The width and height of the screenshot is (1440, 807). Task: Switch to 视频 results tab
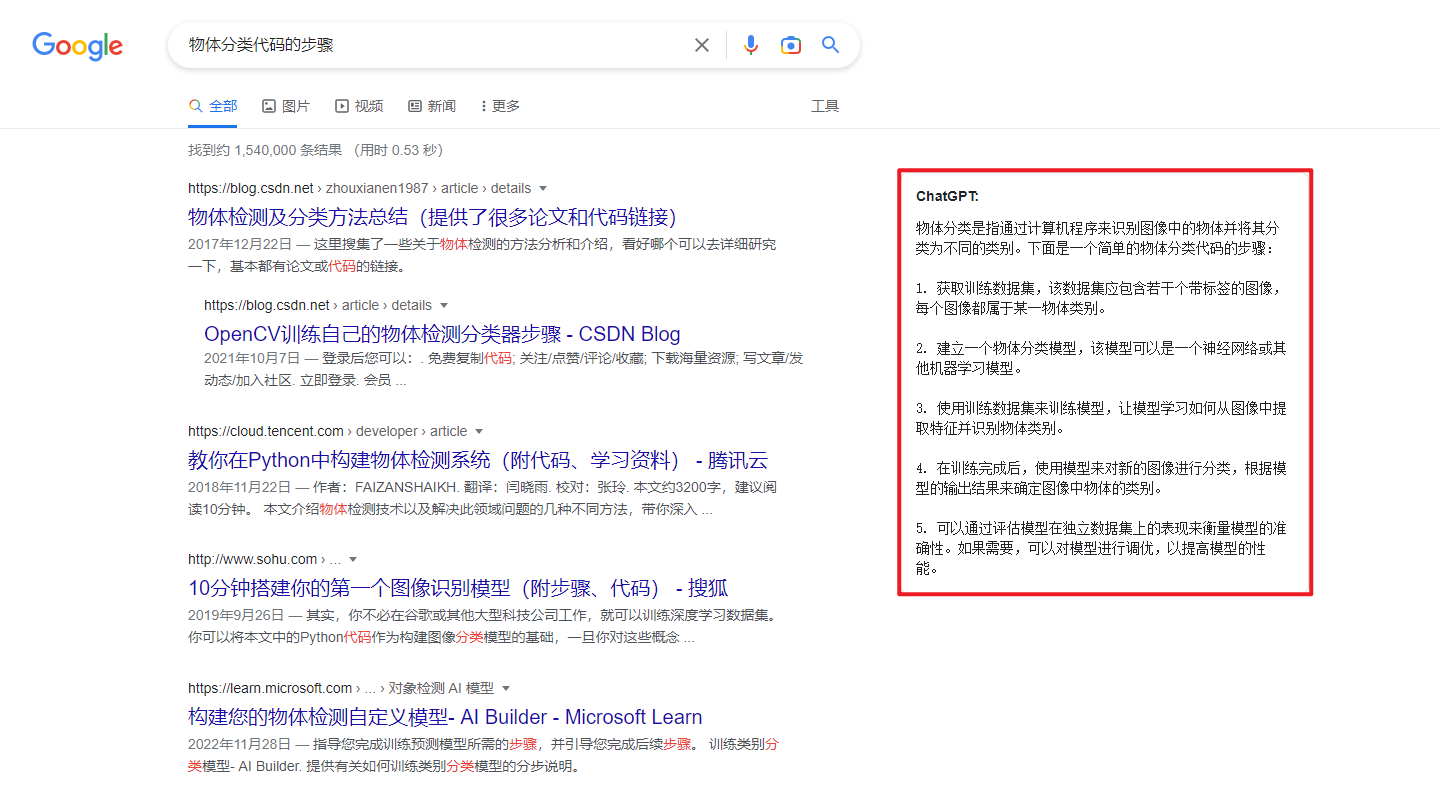359,106
